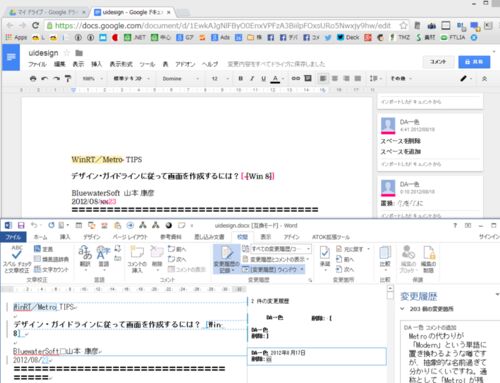Delete comment in Word ribbon
This screenshot has height=383, width=500.
click(157, 258)
